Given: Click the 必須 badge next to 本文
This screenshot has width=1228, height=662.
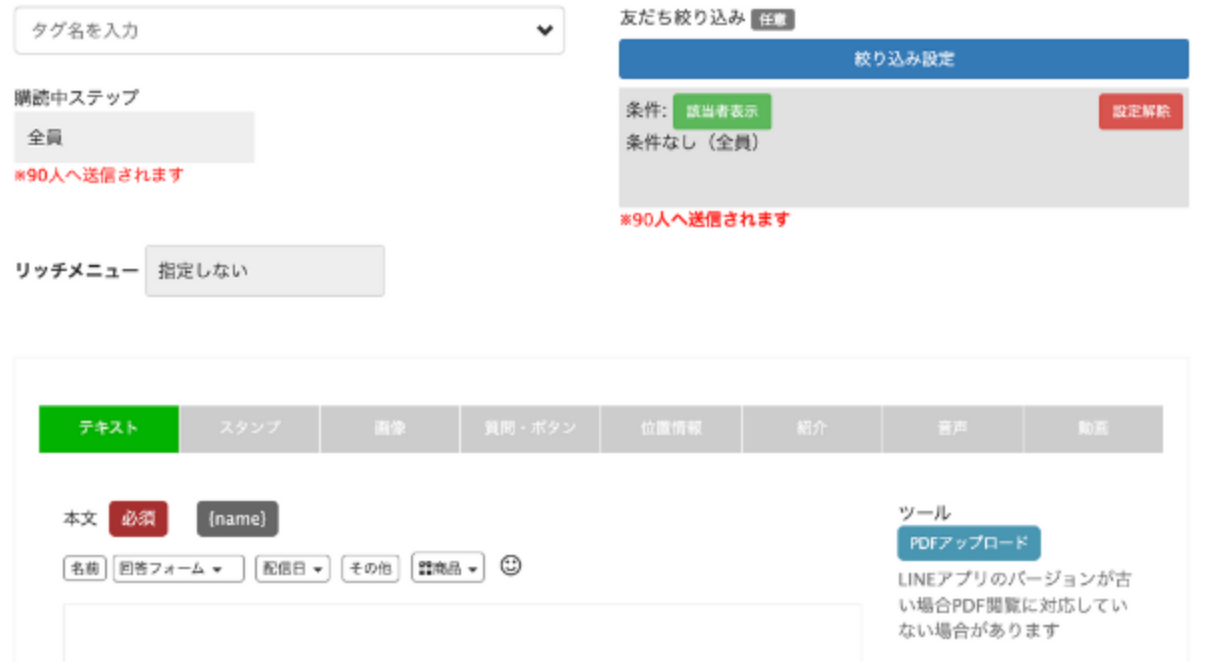Looking at the screenshot, I should click(x=138, y=519).
